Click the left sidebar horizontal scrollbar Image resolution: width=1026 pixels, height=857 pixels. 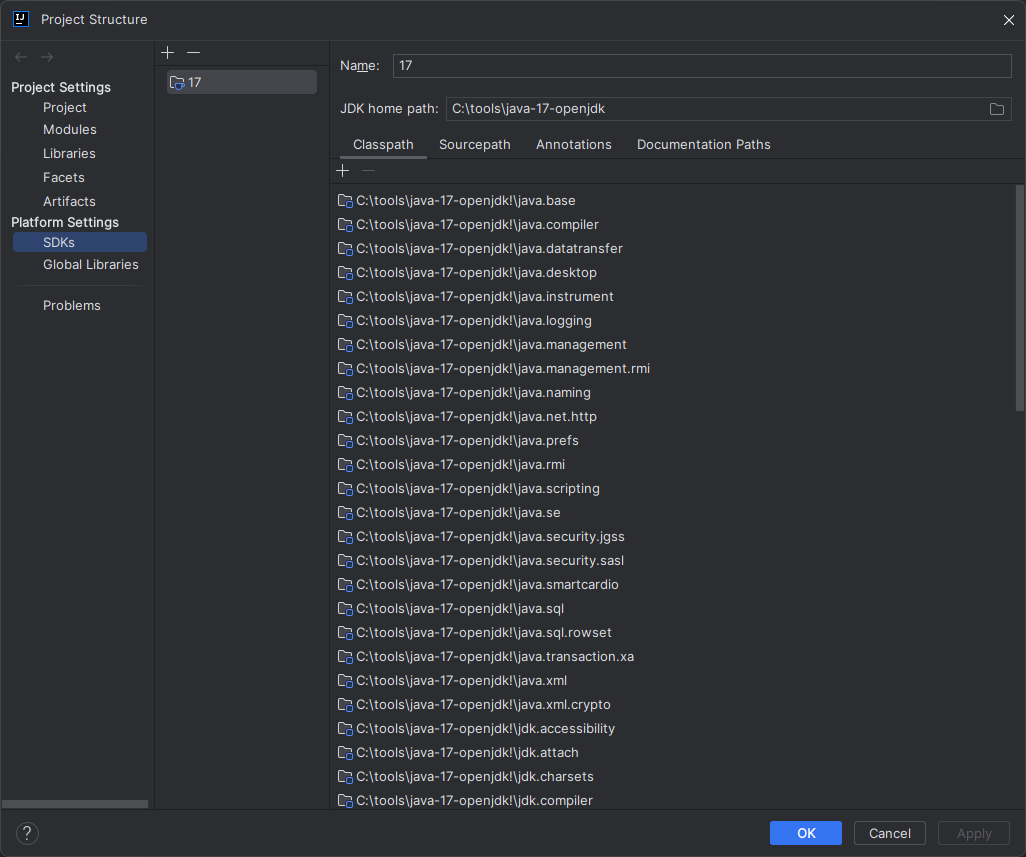pos(75,804)
